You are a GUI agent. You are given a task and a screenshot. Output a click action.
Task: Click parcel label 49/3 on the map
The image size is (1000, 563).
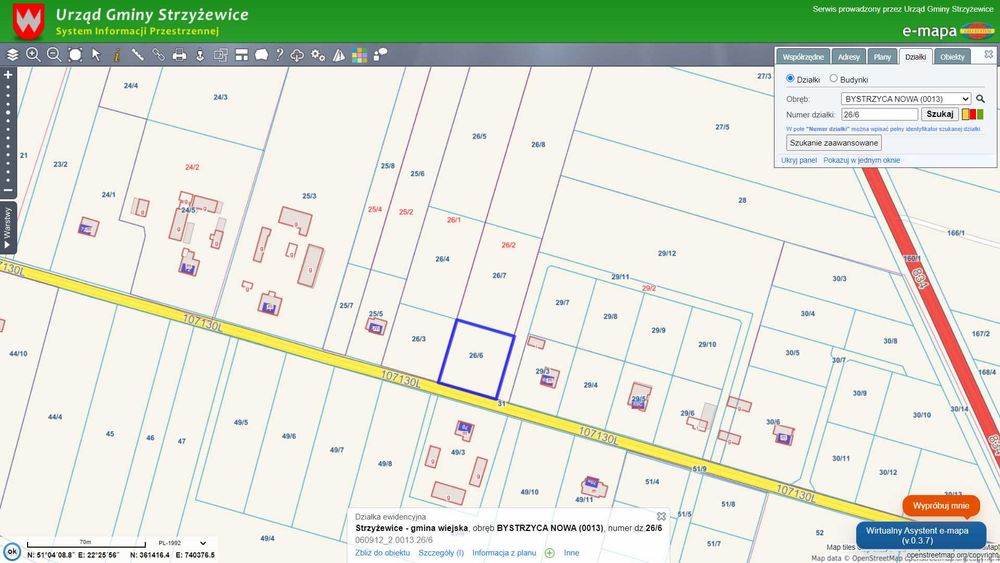(x=458, y=452)
